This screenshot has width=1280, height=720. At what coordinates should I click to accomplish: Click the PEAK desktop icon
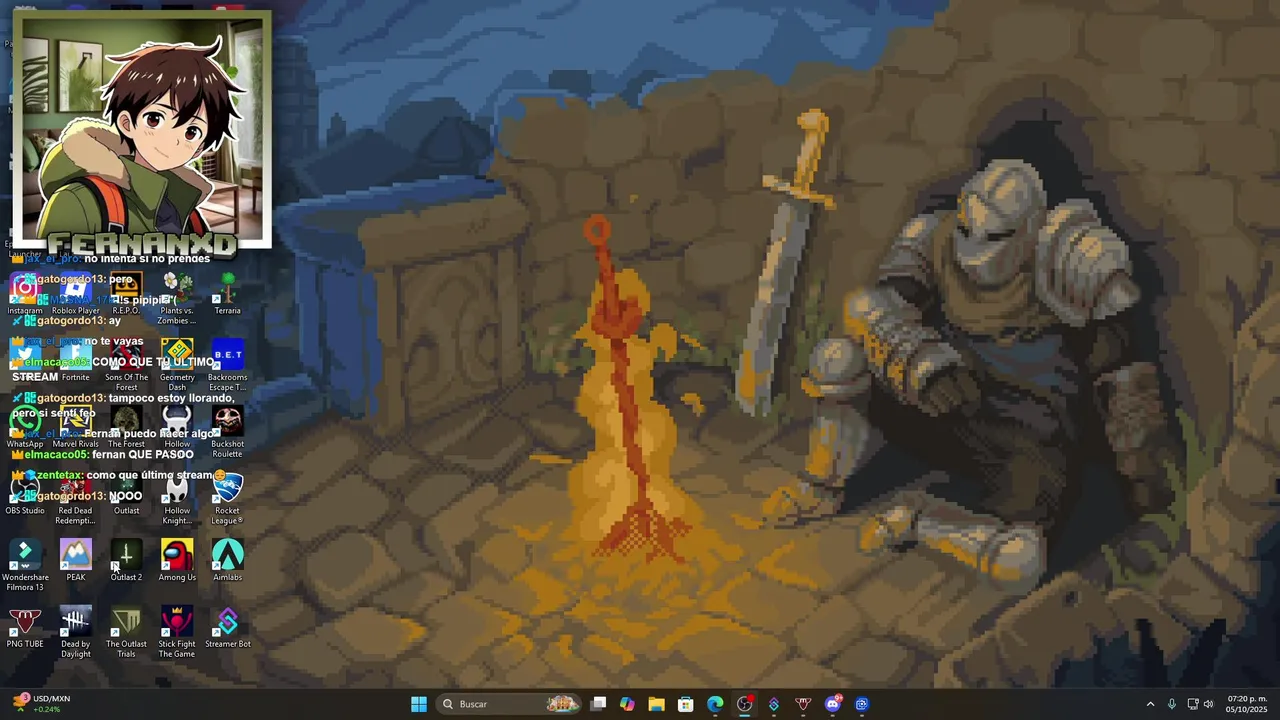click(76, 561)
